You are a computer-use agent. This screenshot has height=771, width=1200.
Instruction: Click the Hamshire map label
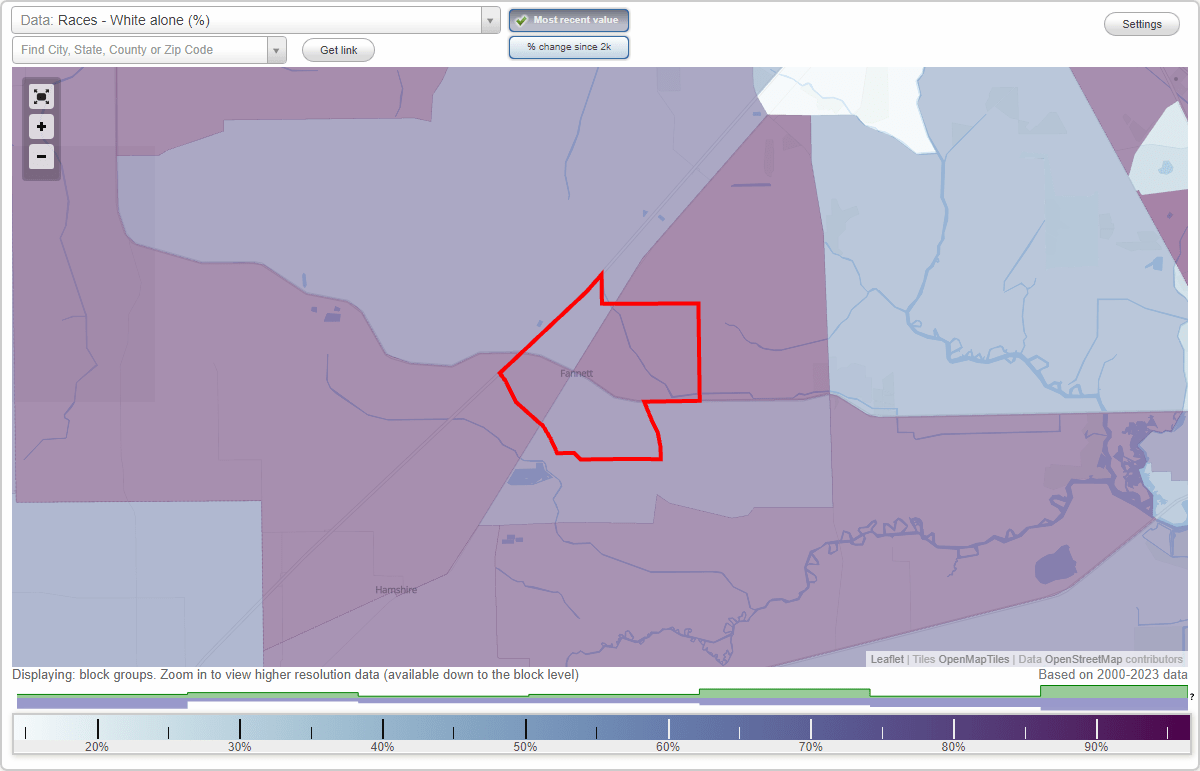(395, 589)
